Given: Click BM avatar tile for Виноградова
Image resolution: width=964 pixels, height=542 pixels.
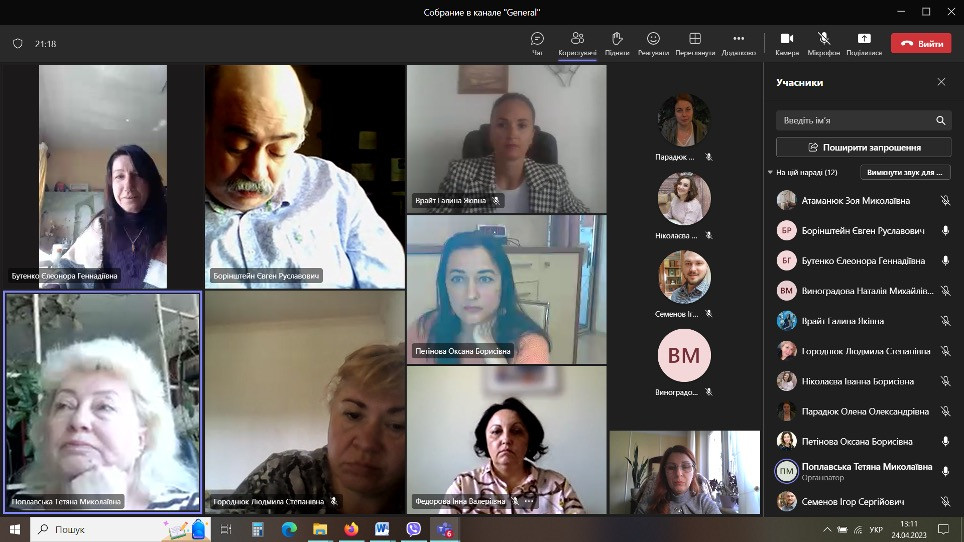Looking at the screenshot, I should (x=684, y=355).
